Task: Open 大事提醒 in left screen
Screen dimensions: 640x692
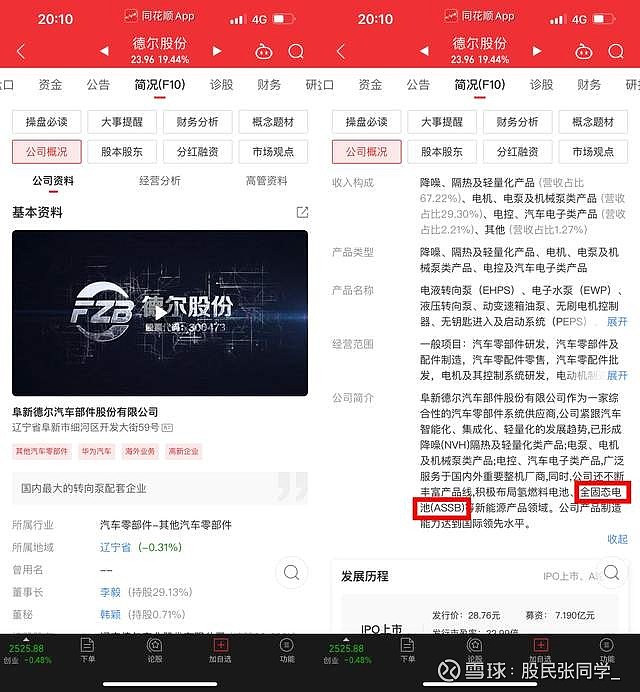Action: (122, 122)
